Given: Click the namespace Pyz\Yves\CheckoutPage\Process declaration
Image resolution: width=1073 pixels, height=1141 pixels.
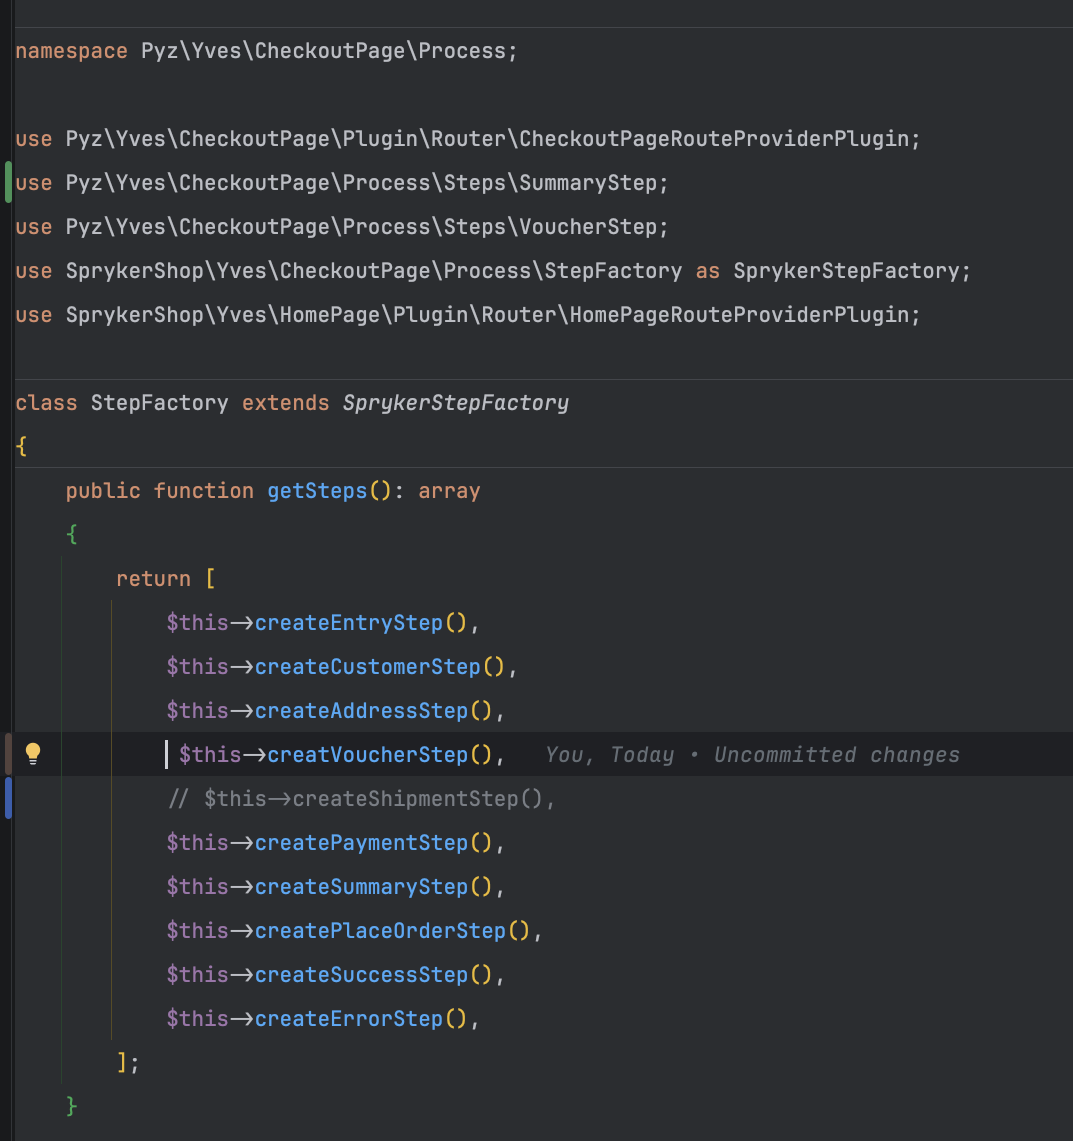Looking at the screenshot, I should click(265, 50).
